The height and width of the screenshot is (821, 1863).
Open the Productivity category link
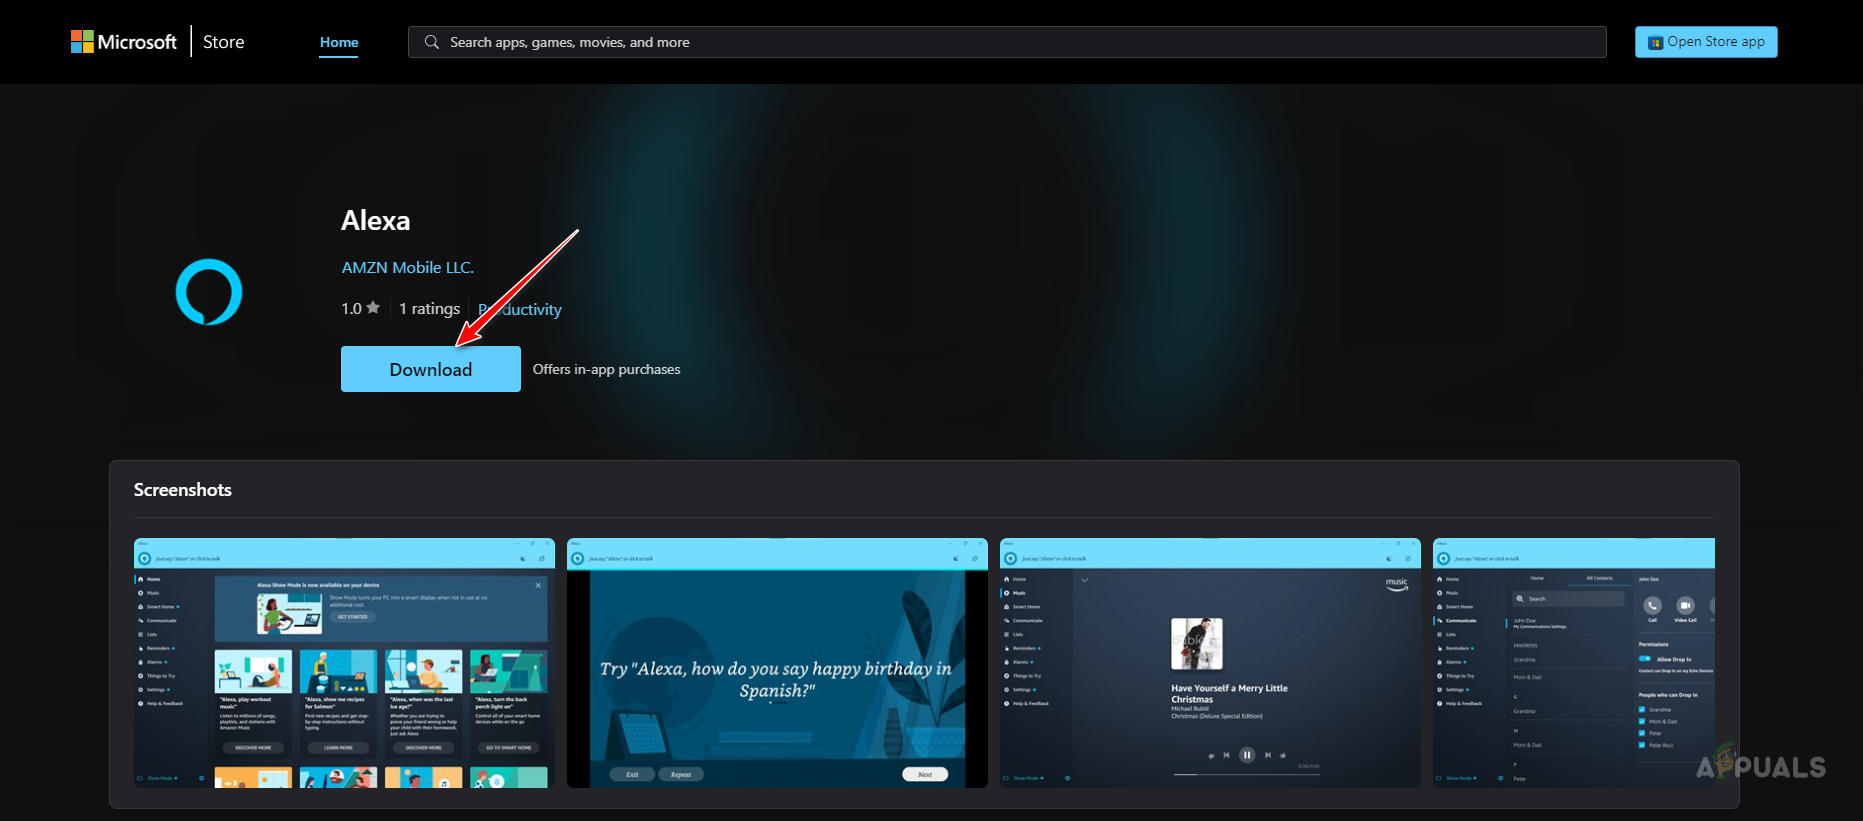click(x=520, y=309)
